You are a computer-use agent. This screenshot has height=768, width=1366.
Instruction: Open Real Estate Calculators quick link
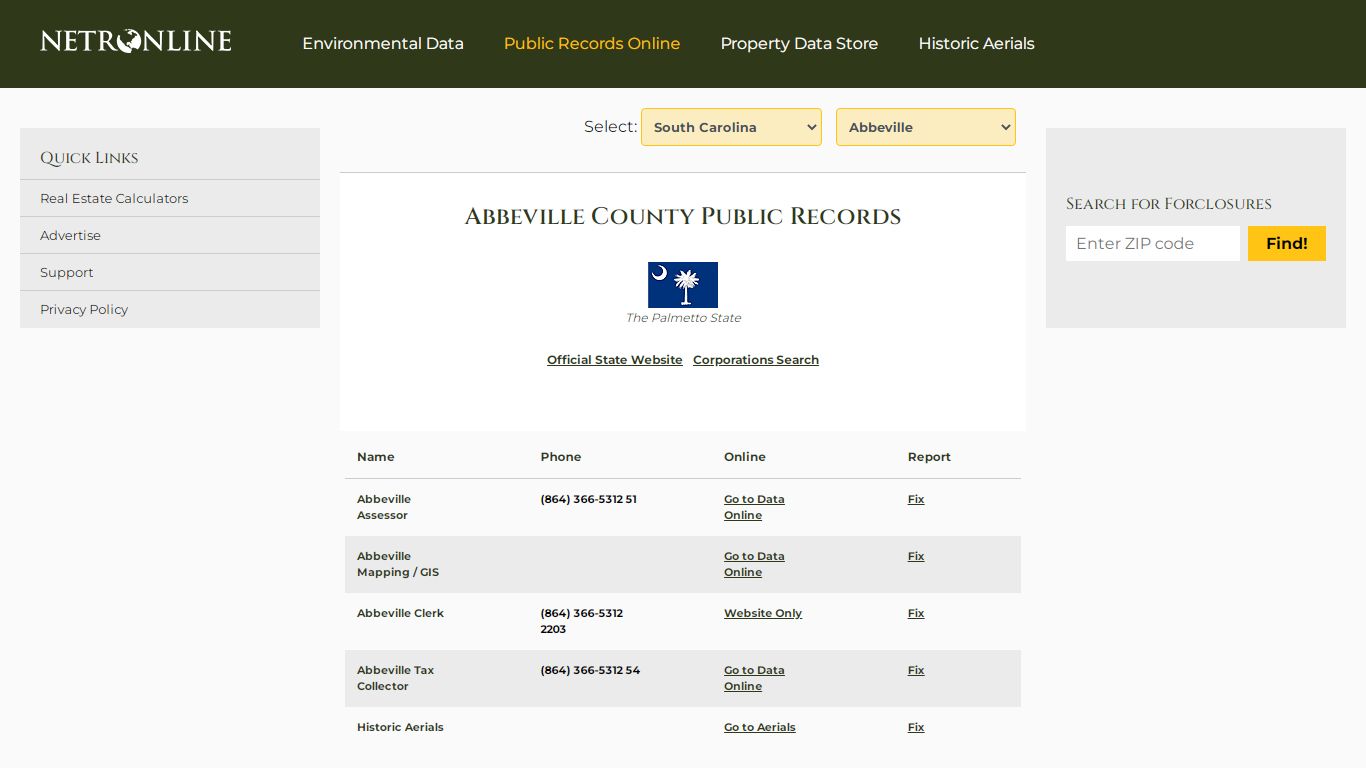pyautogui.click(x=114, y=198)
